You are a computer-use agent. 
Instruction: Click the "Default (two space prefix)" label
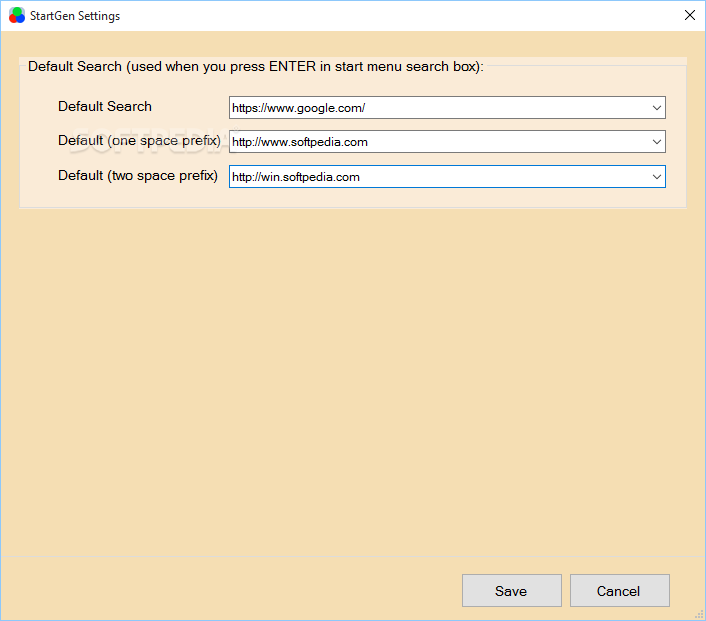point(138,175)
